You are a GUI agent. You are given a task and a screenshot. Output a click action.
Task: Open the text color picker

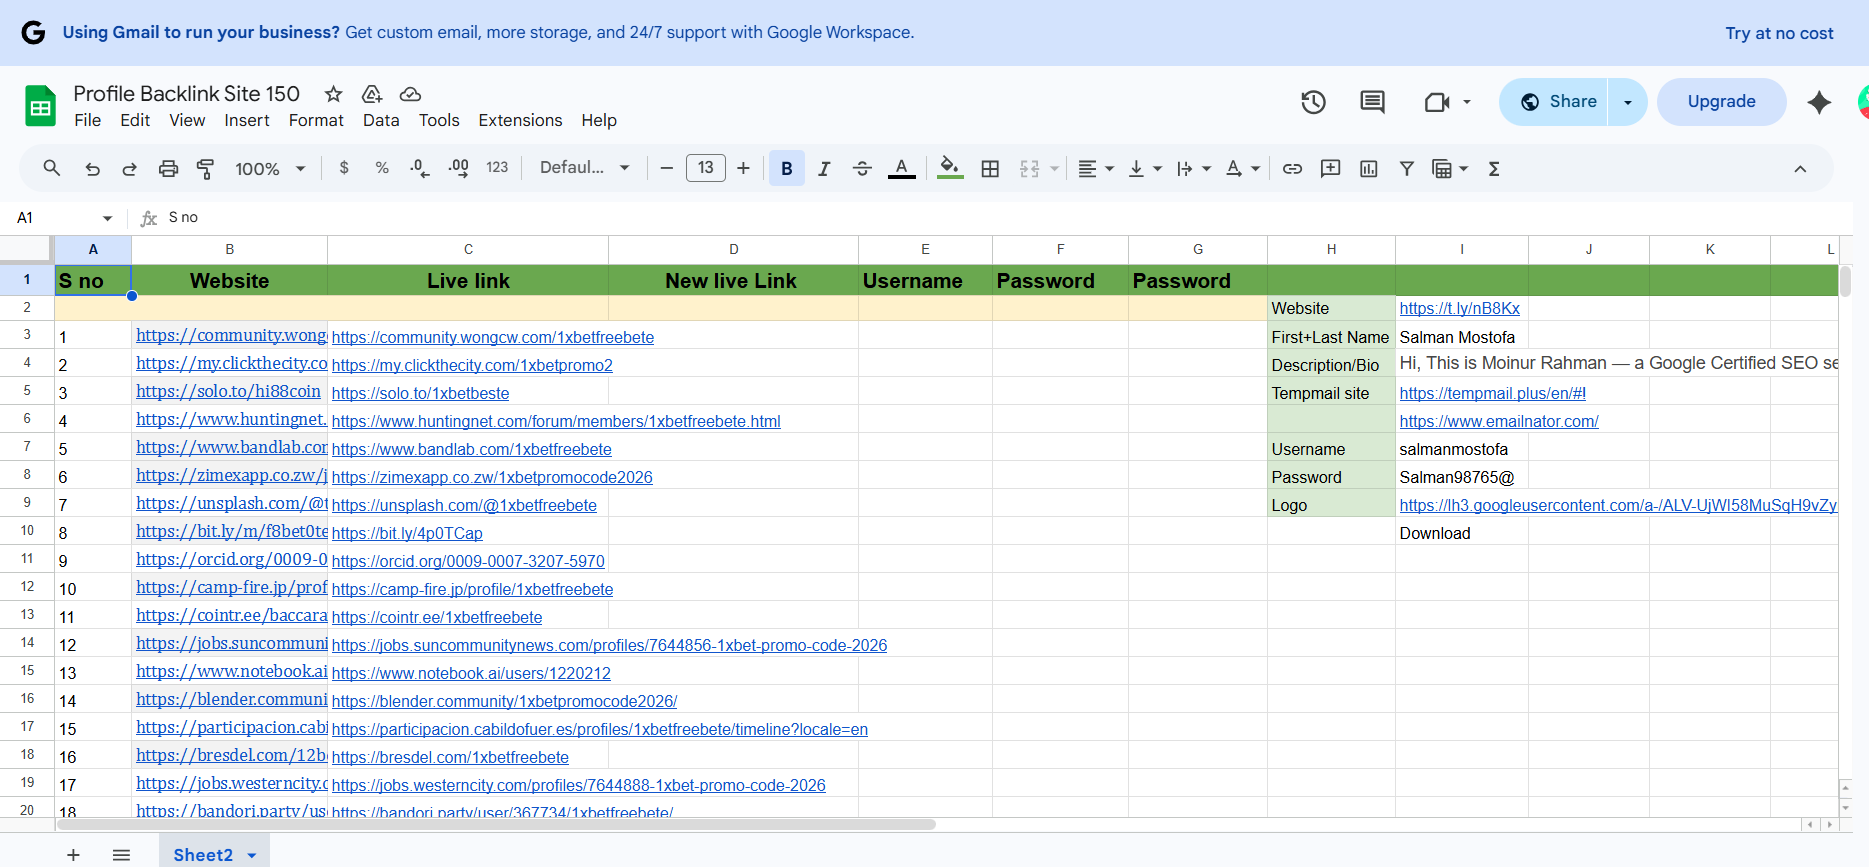(901, 168)
